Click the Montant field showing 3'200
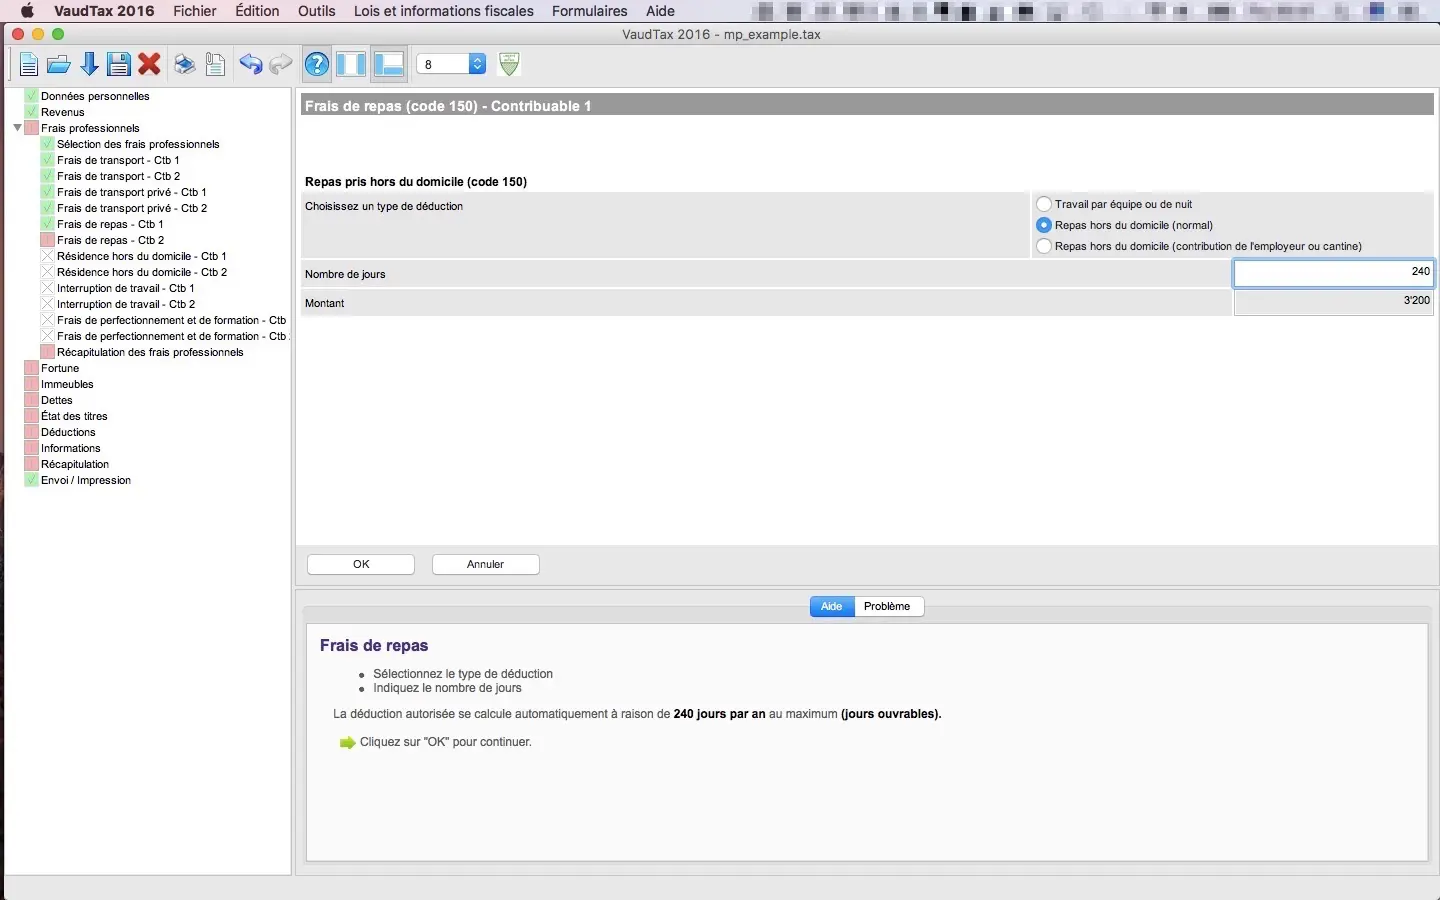 click(x=1334, y=302)
